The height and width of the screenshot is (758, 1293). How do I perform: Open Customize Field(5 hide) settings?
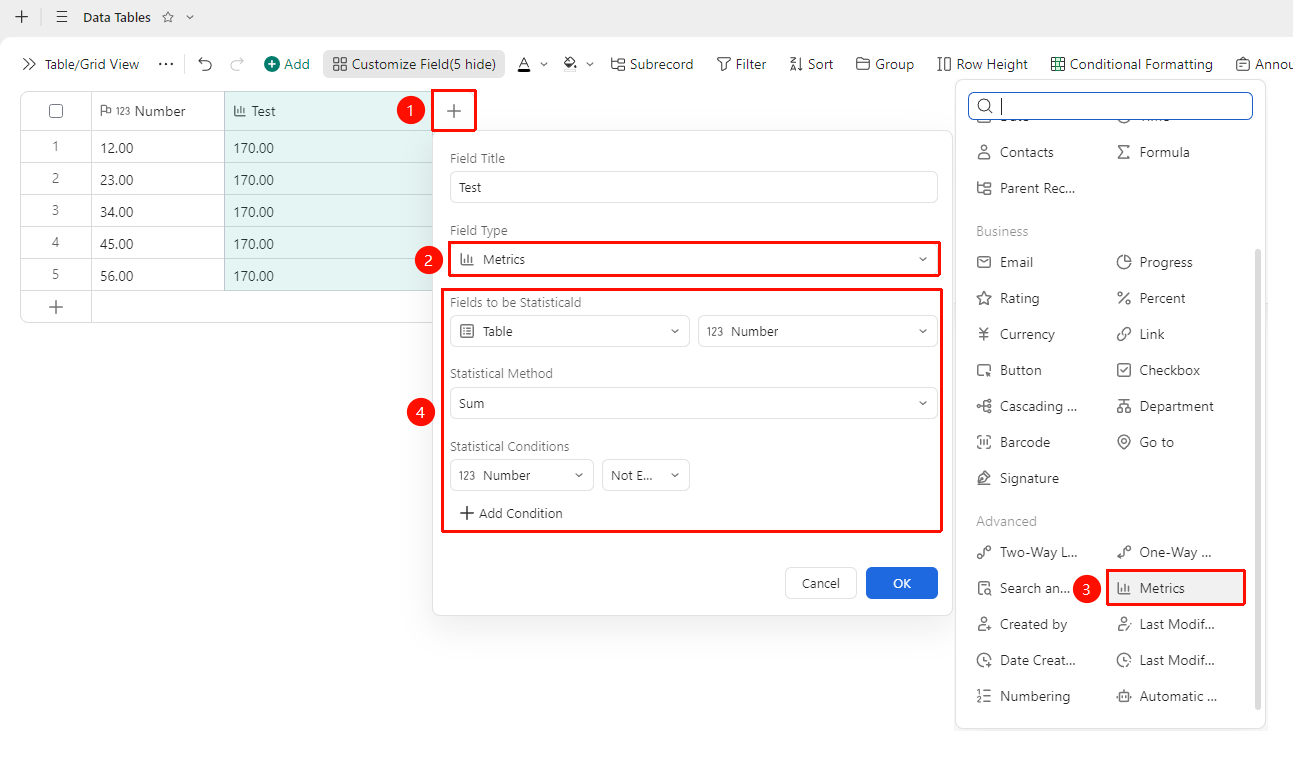coord(414,64)
